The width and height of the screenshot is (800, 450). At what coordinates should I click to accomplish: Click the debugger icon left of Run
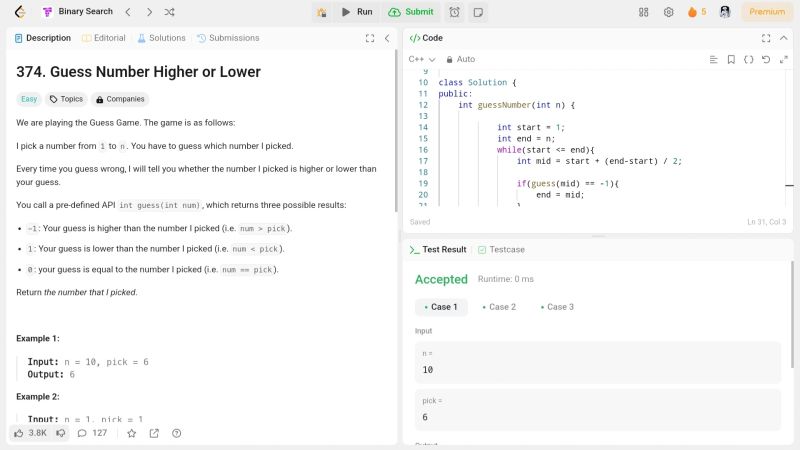pyautogui.click(x=321, y=12)
